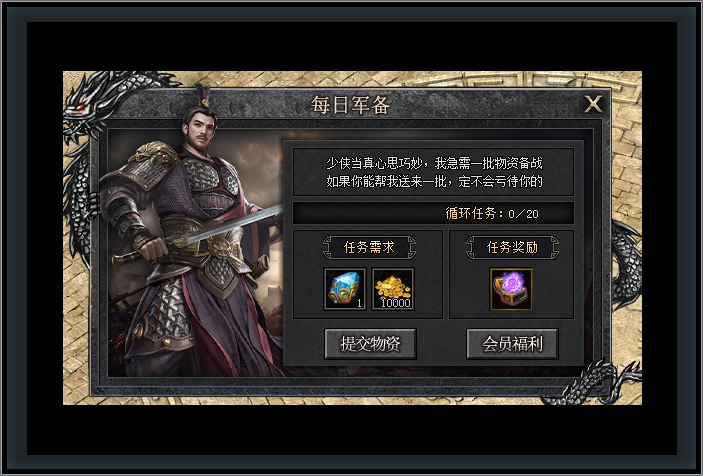Close the 每日军备 dialog with X
This screenshot has width=703, height=476.
point(593,104)
